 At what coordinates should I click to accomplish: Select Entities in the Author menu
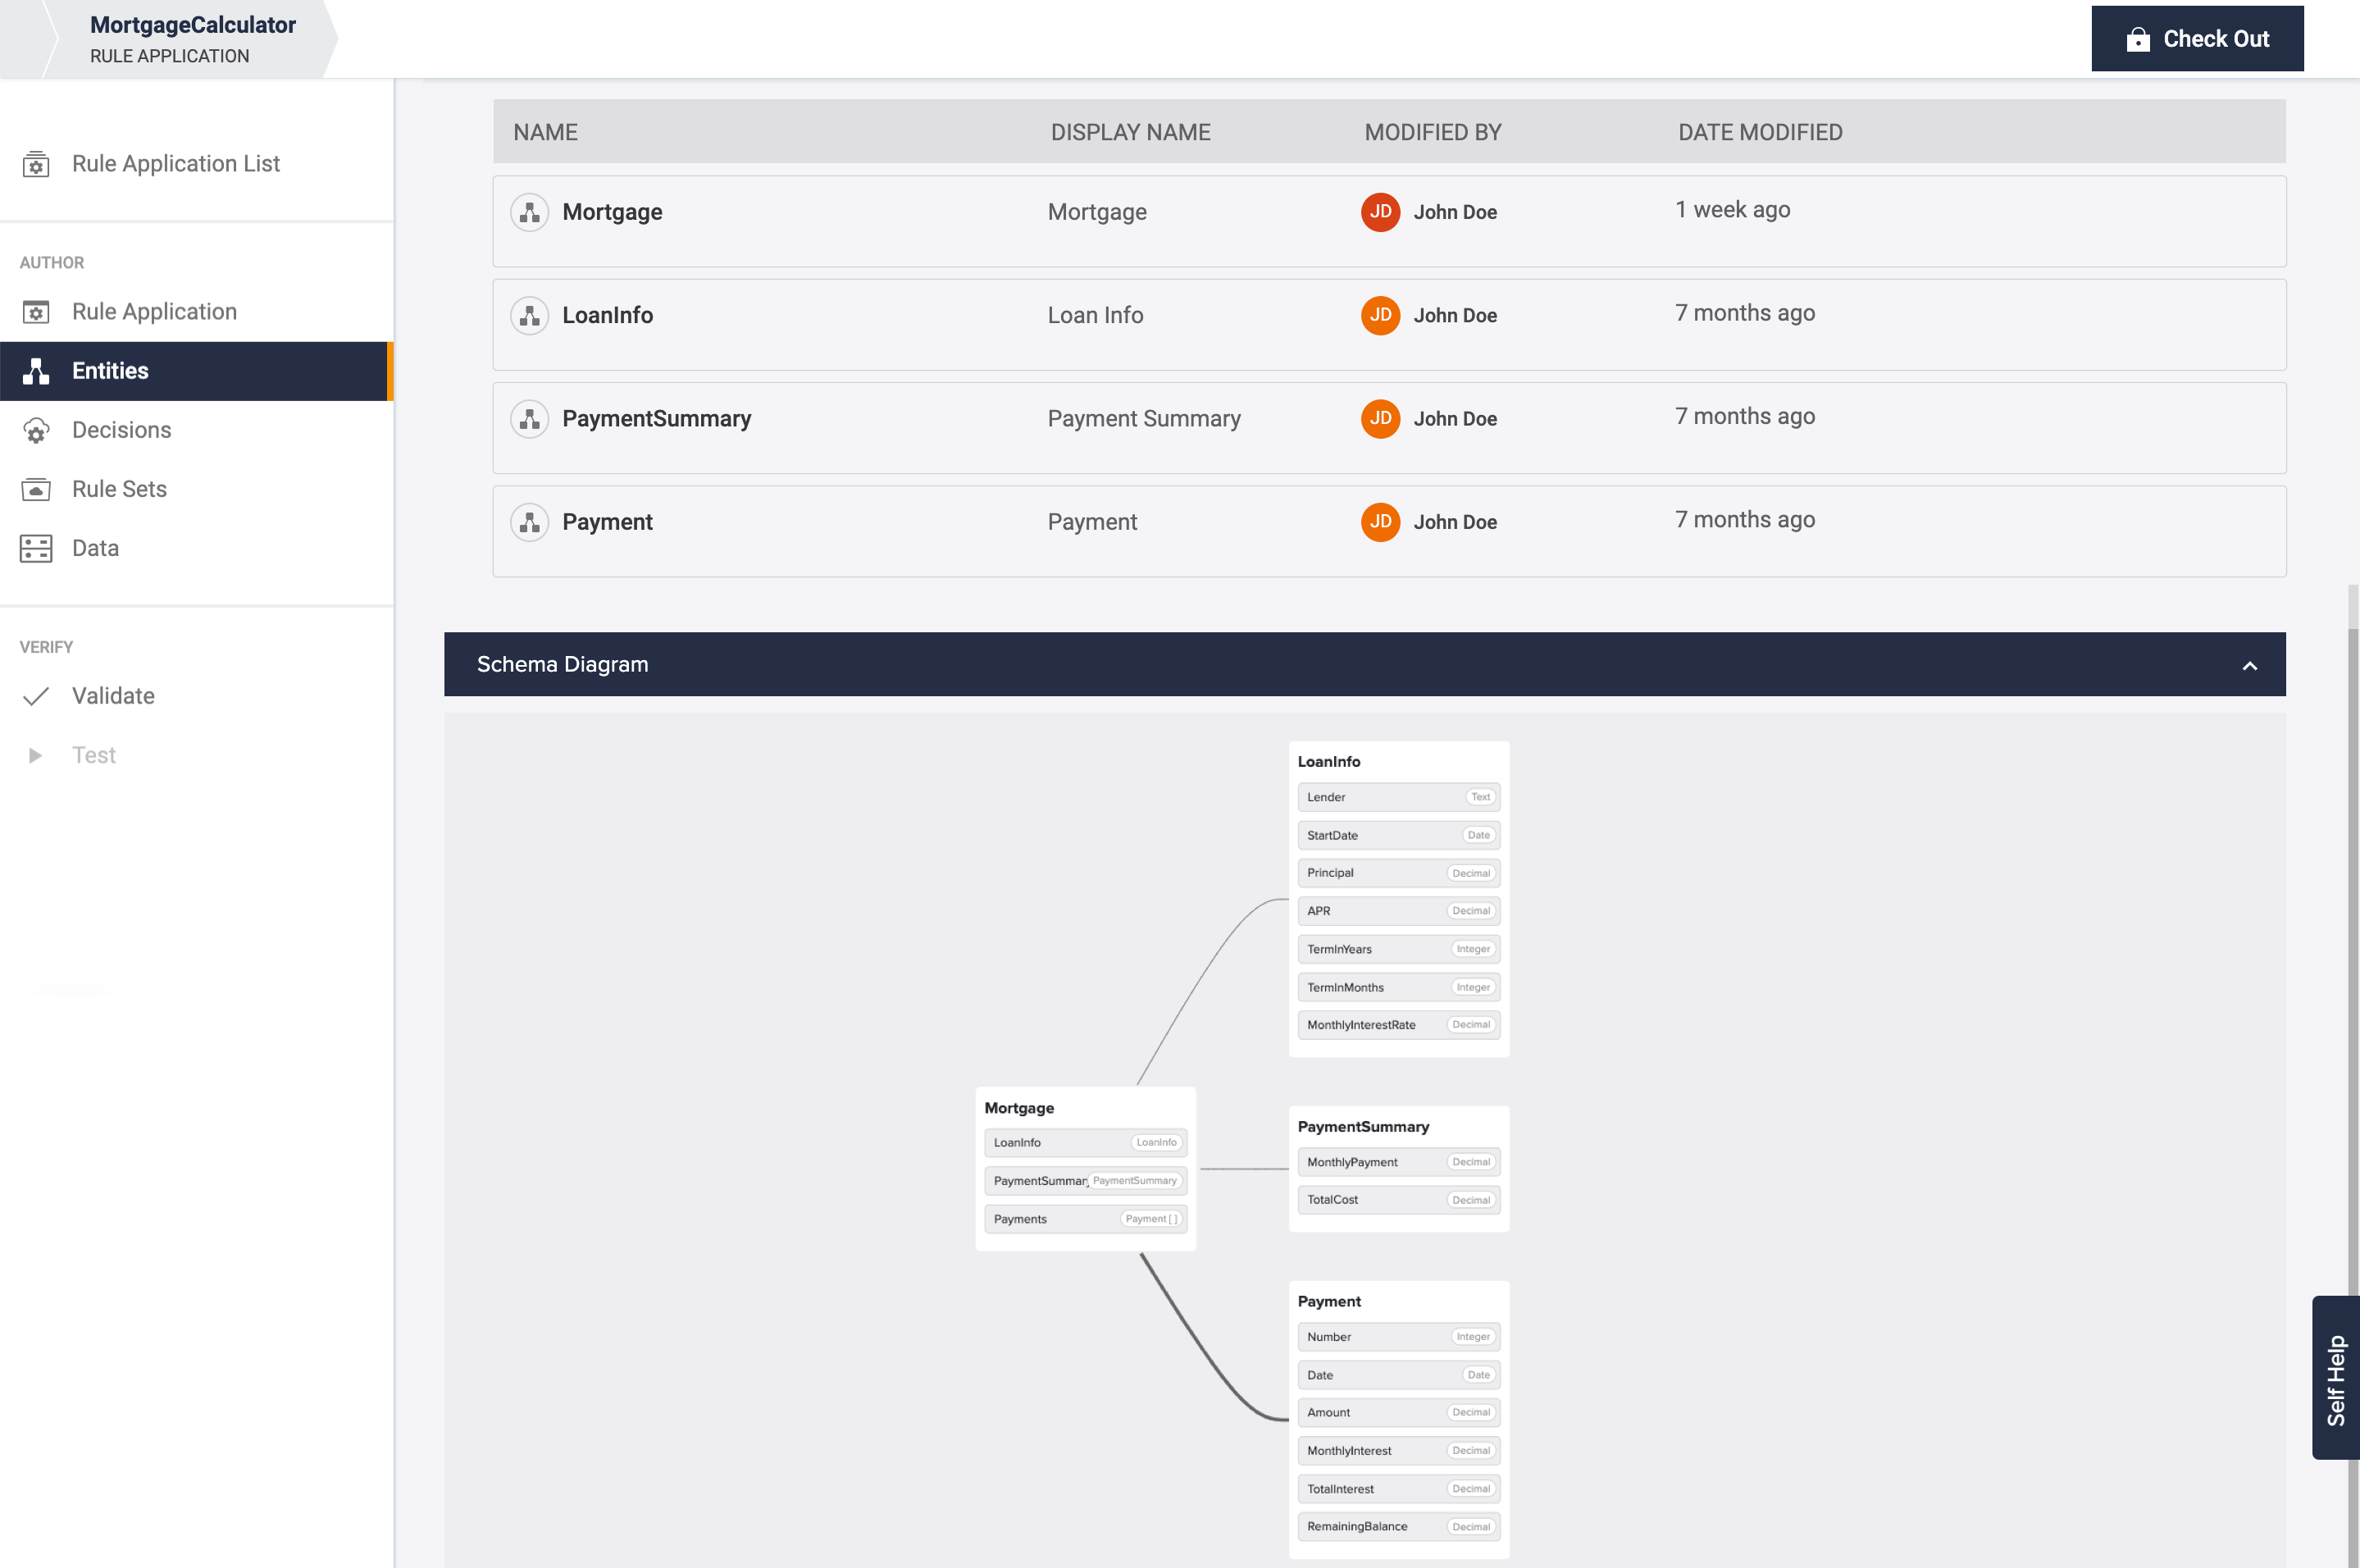110,371
